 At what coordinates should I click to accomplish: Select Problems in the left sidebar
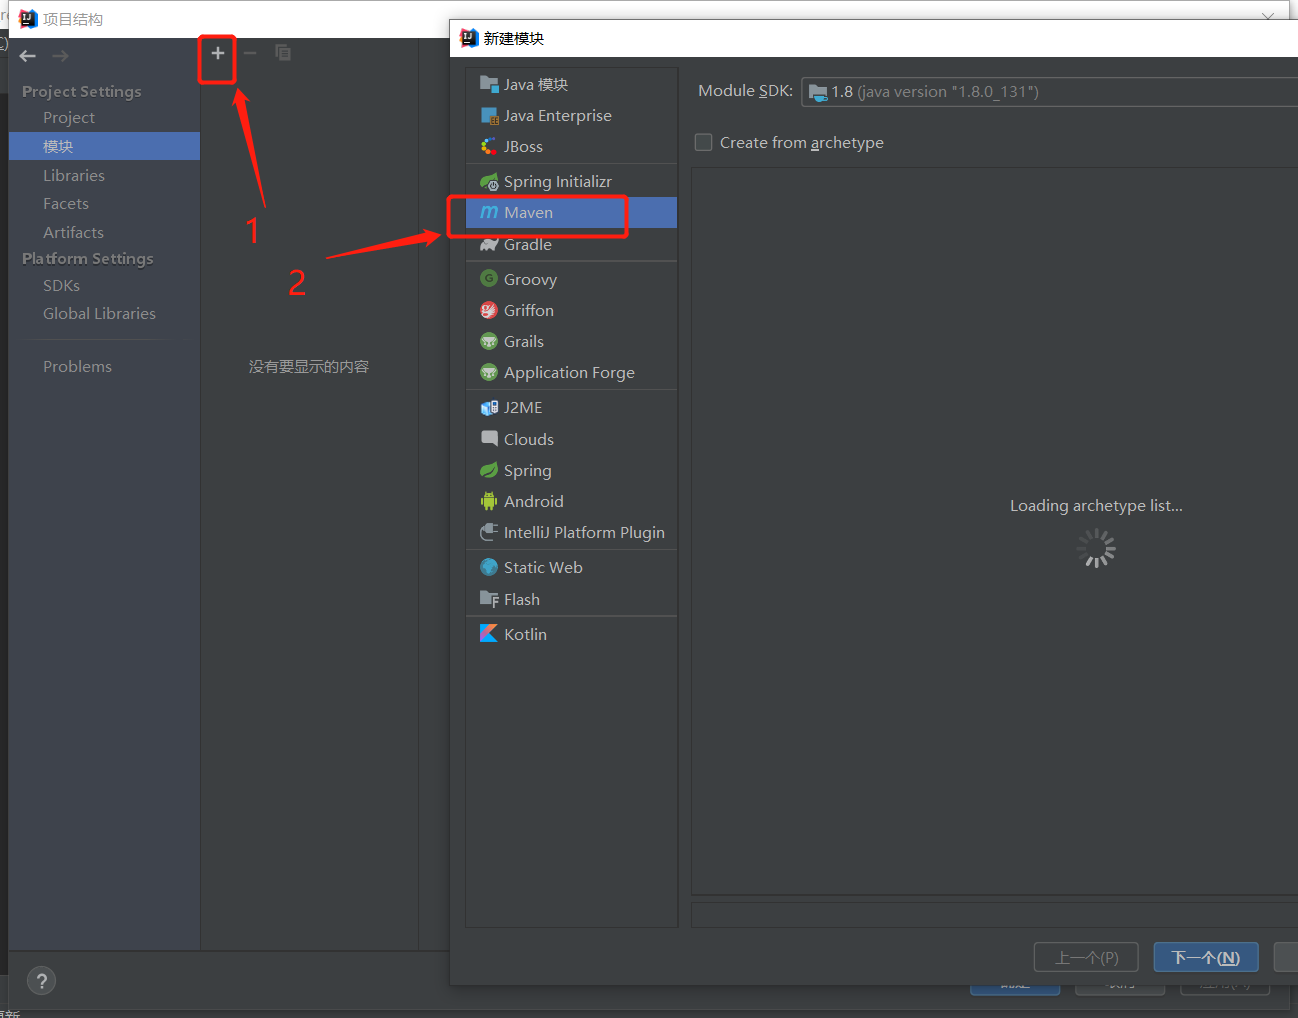pyautogui.click(x=77, y=367)
